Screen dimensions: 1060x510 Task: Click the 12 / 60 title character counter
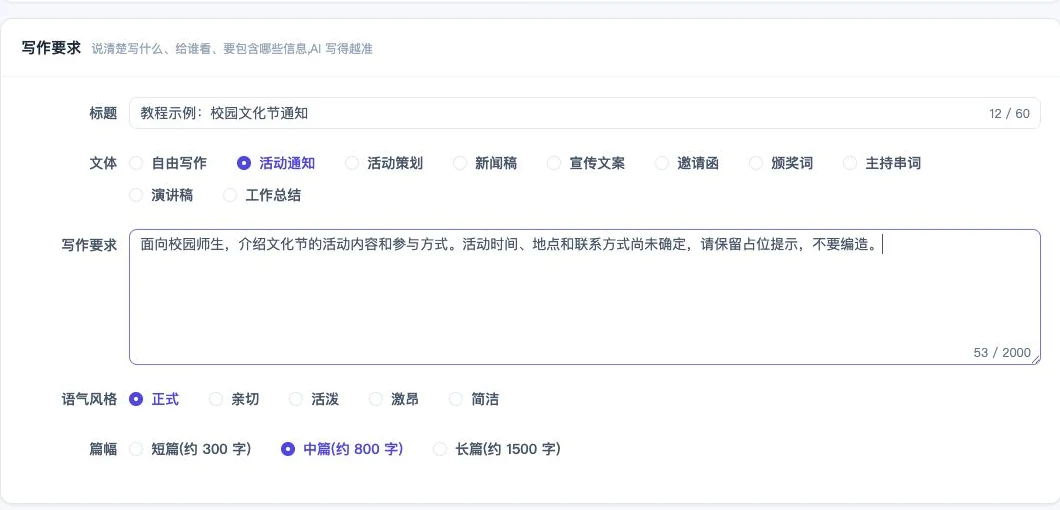tap(1009, 114)
